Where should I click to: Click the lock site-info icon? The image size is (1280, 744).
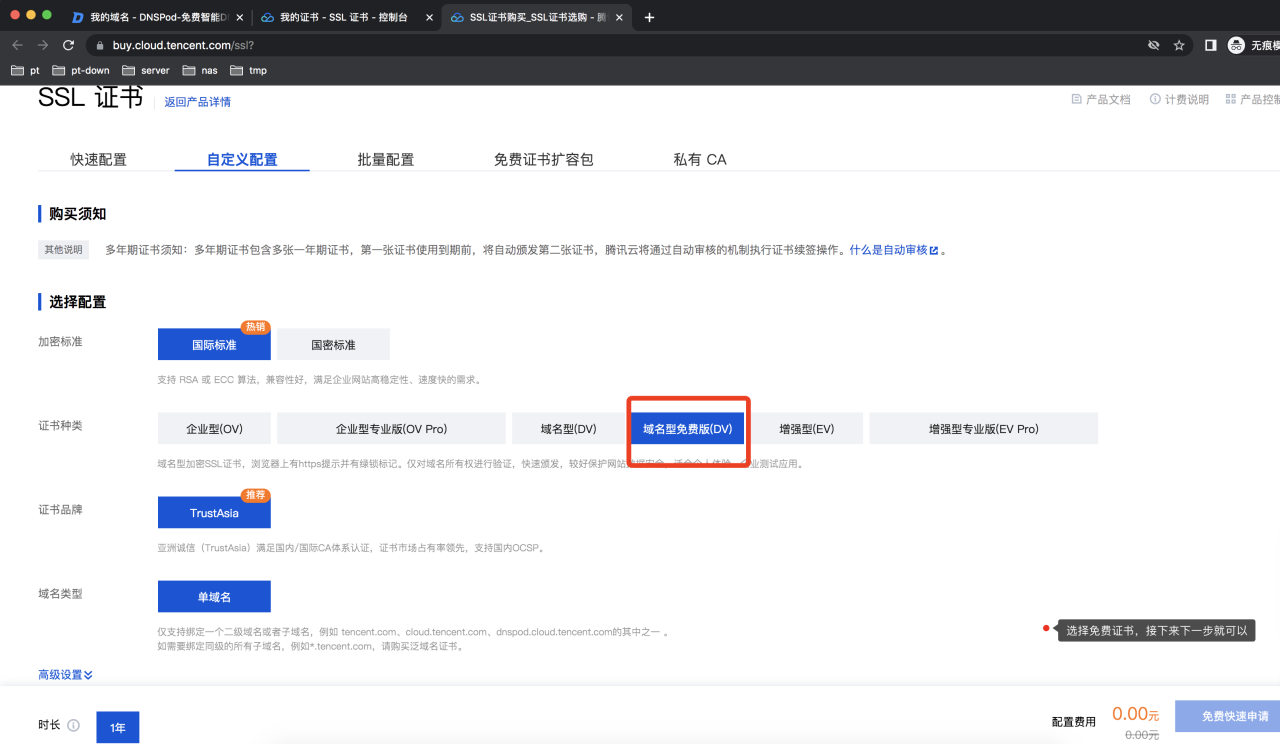(x=99, y=45)
